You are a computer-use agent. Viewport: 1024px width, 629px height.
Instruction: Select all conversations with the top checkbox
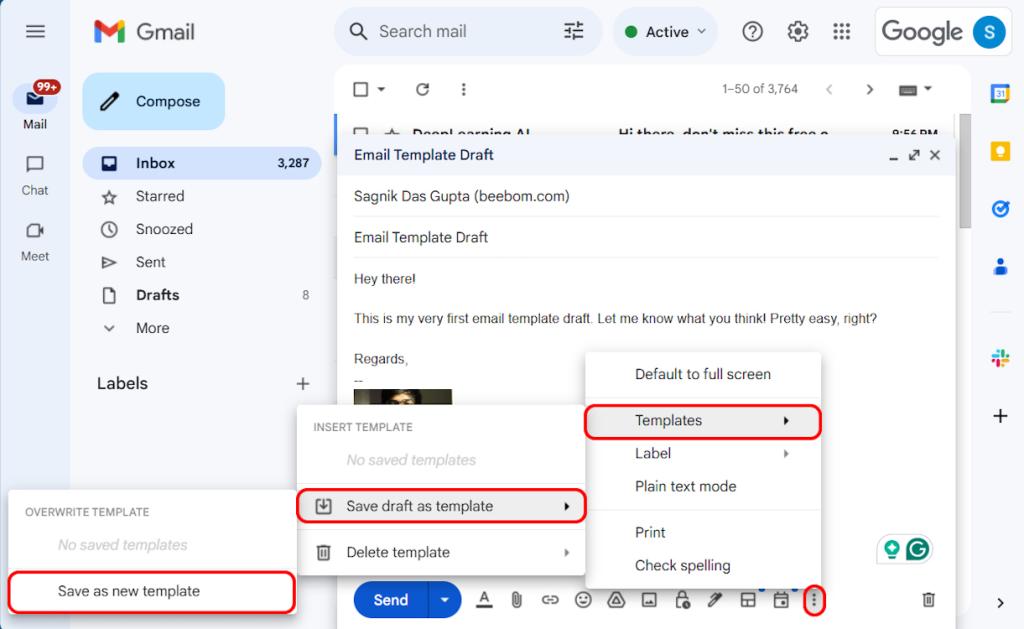pyautogui.click(x=361, y=89)
